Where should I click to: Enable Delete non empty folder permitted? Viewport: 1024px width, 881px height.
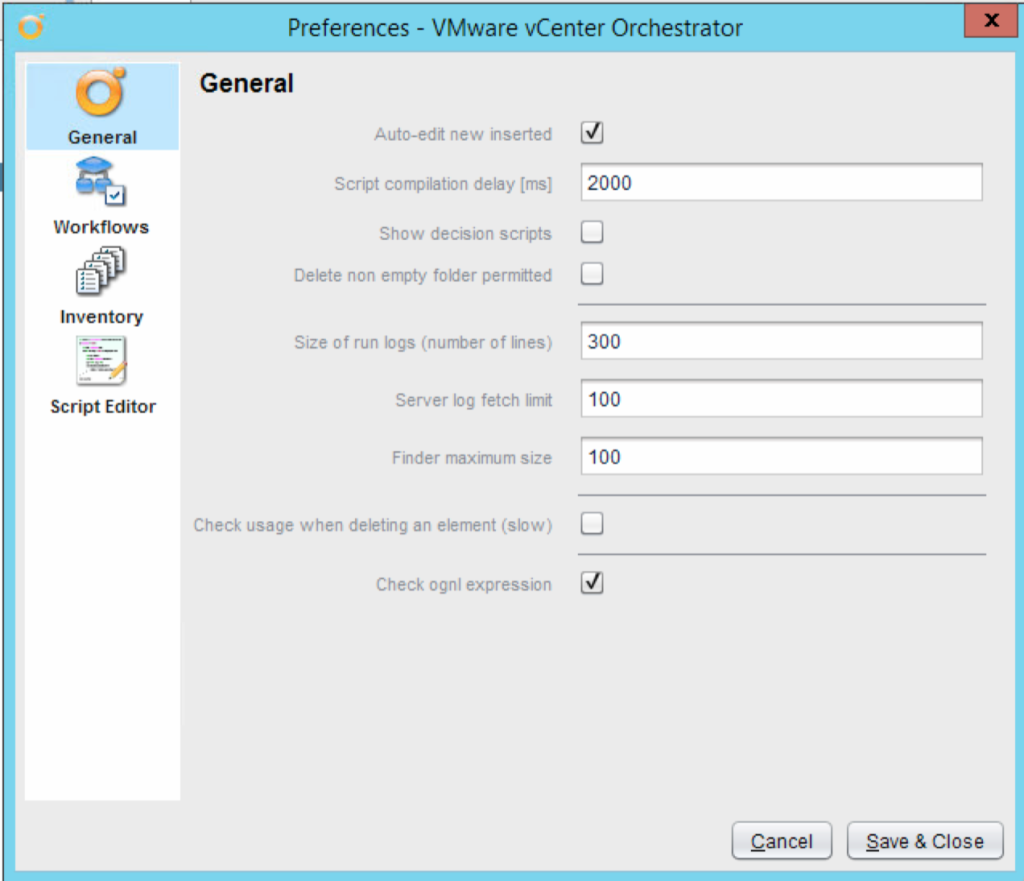pos(592,274)
